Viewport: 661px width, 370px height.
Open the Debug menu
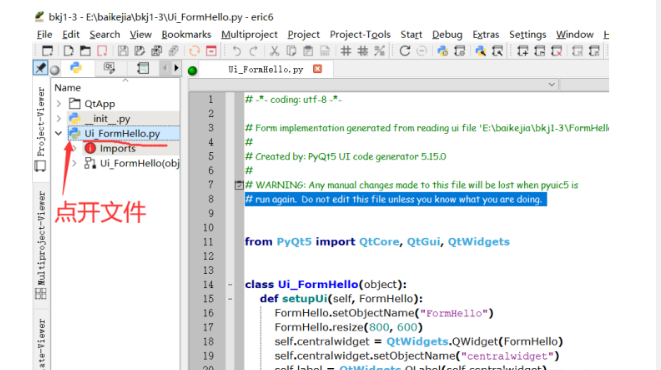pos(447,35)
